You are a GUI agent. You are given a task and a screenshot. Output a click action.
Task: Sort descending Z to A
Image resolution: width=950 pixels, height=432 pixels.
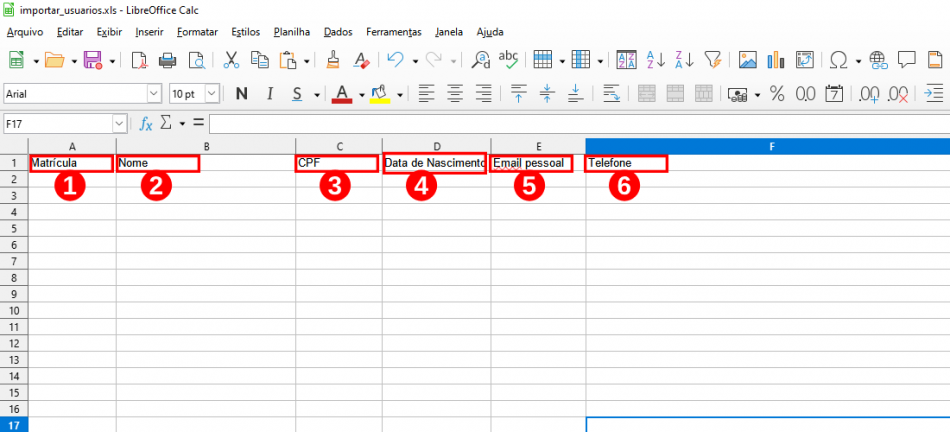click(684, 60)
